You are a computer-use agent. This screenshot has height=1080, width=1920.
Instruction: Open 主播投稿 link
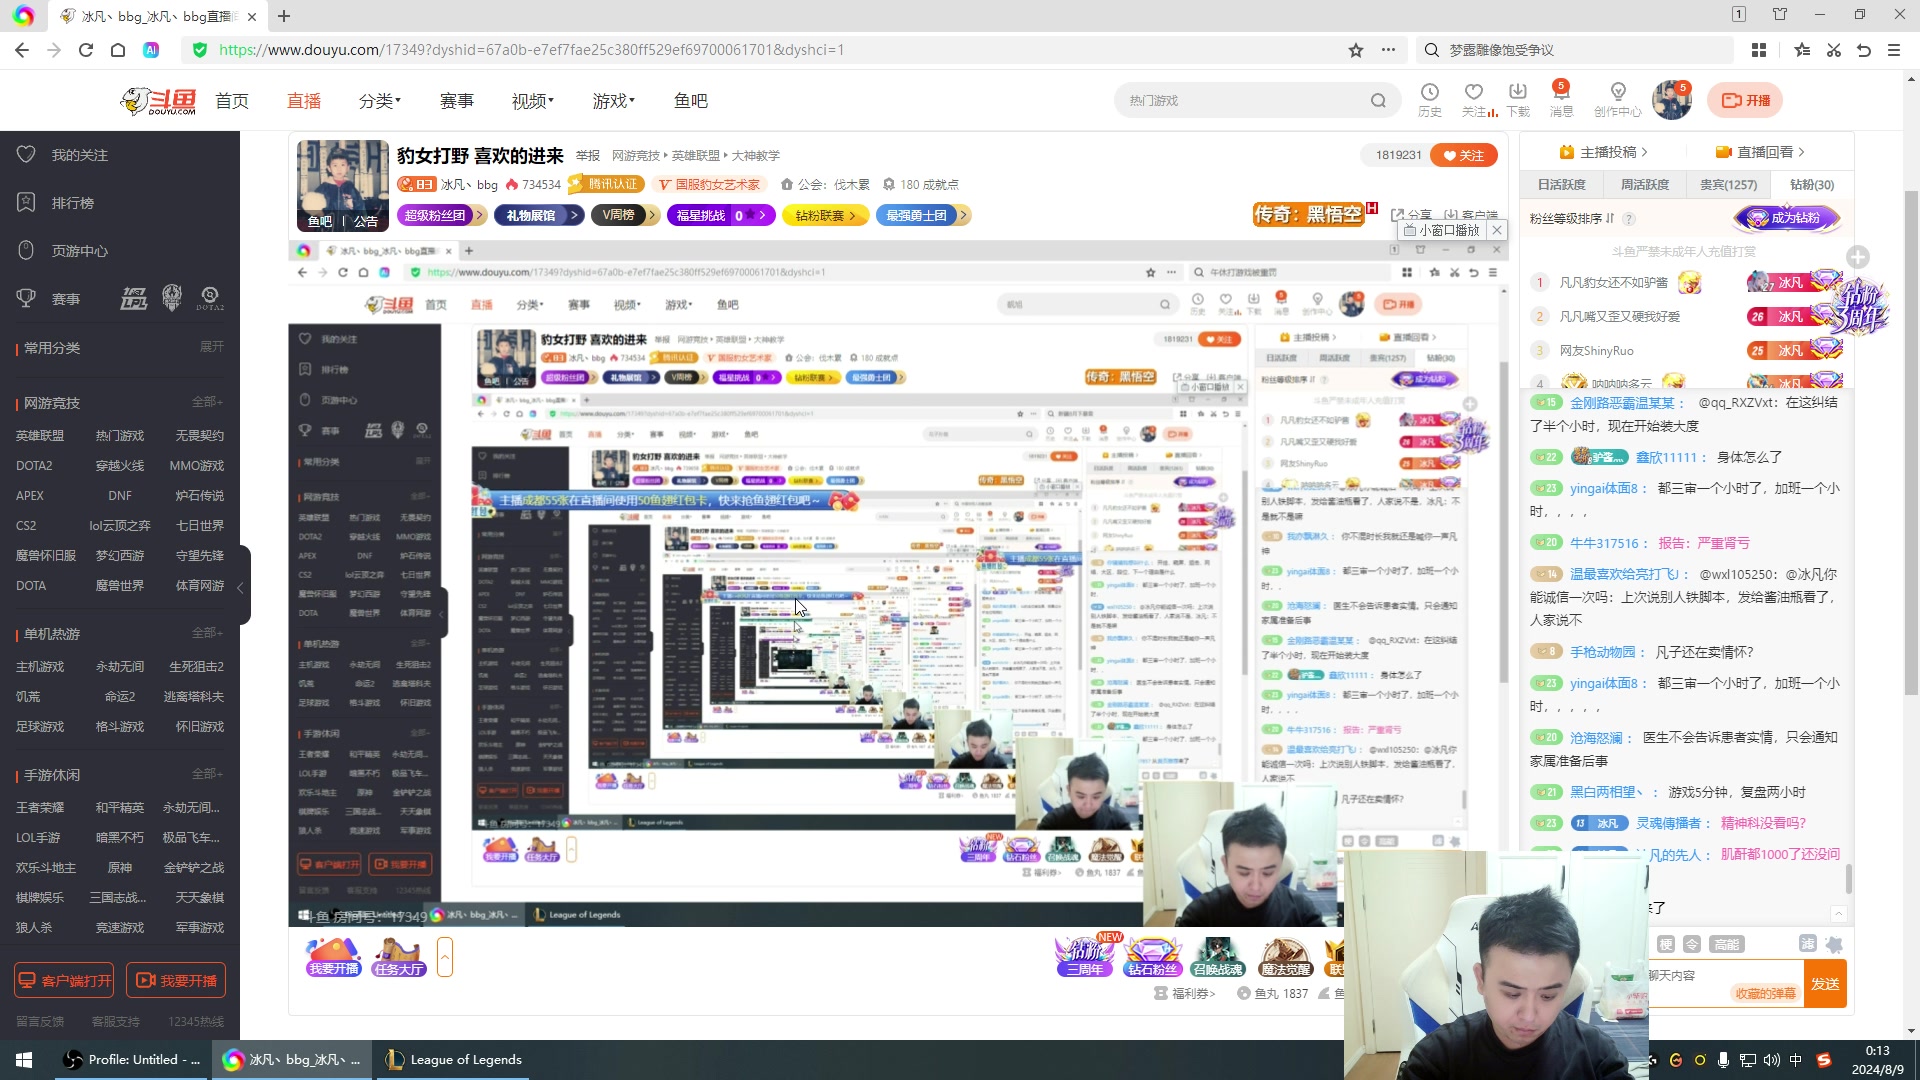[1603, 152]
